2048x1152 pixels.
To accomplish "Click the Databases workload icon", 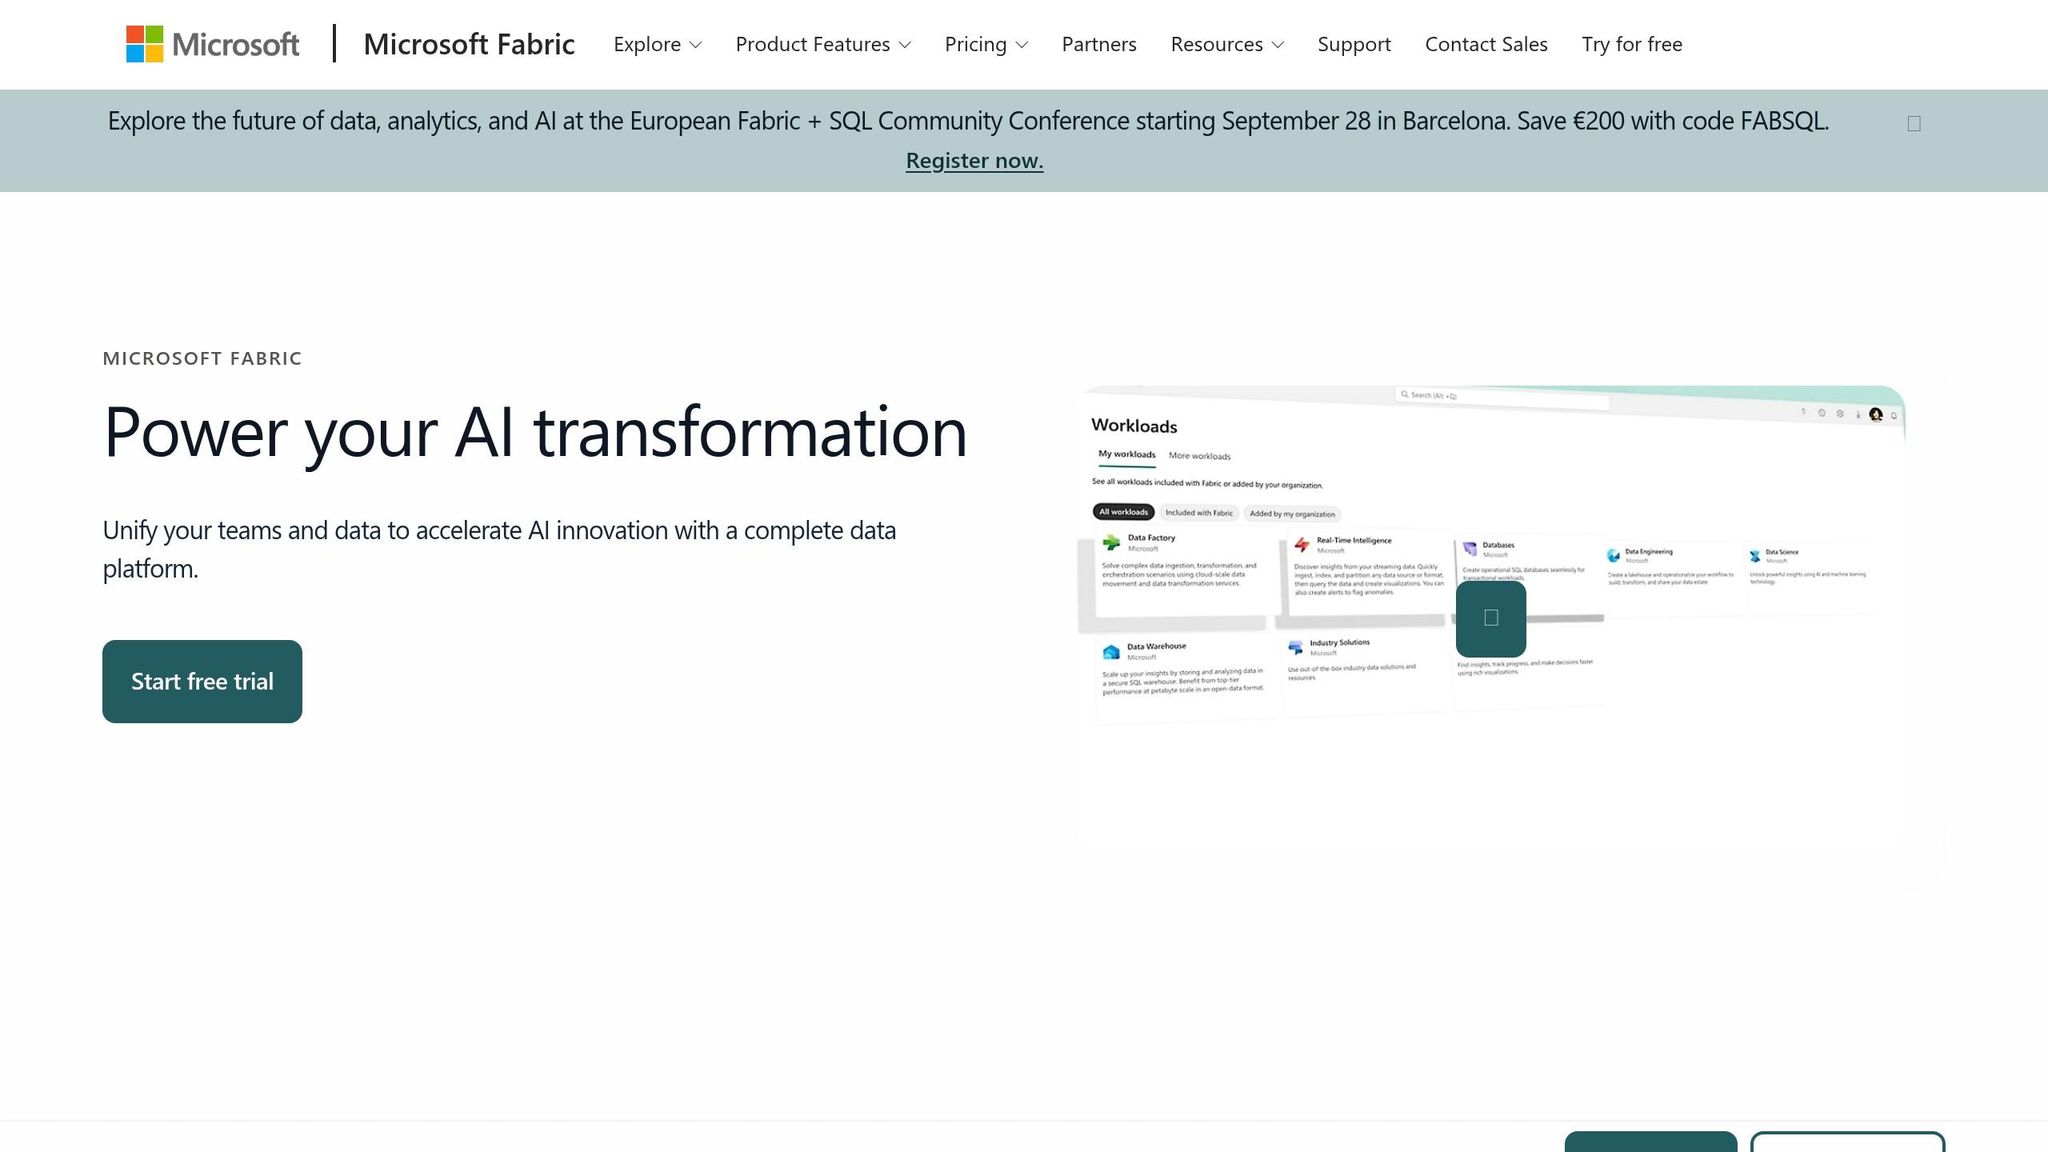I will coord(1470,549).
